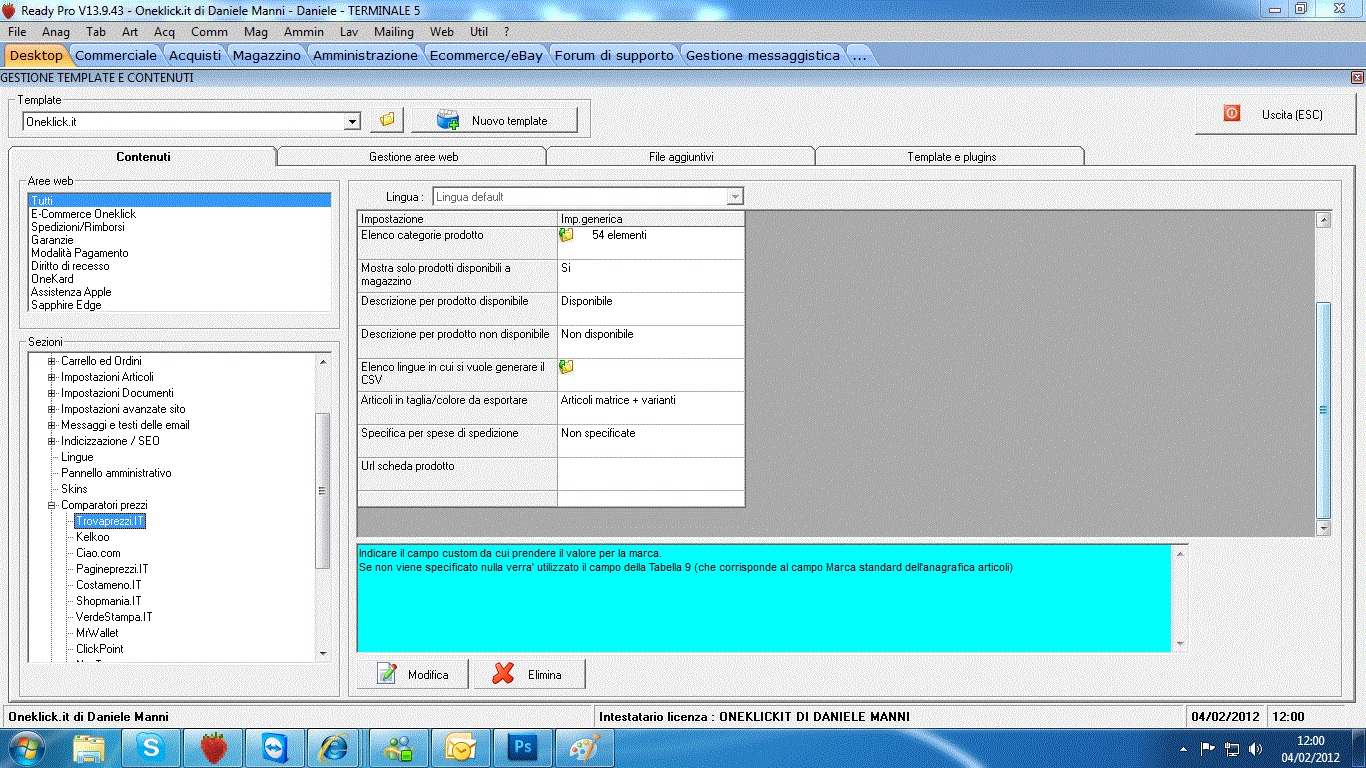This screenshot has height=768, width=1366.
Task: Open Gestione messaggistica tab
Action: 762,56
